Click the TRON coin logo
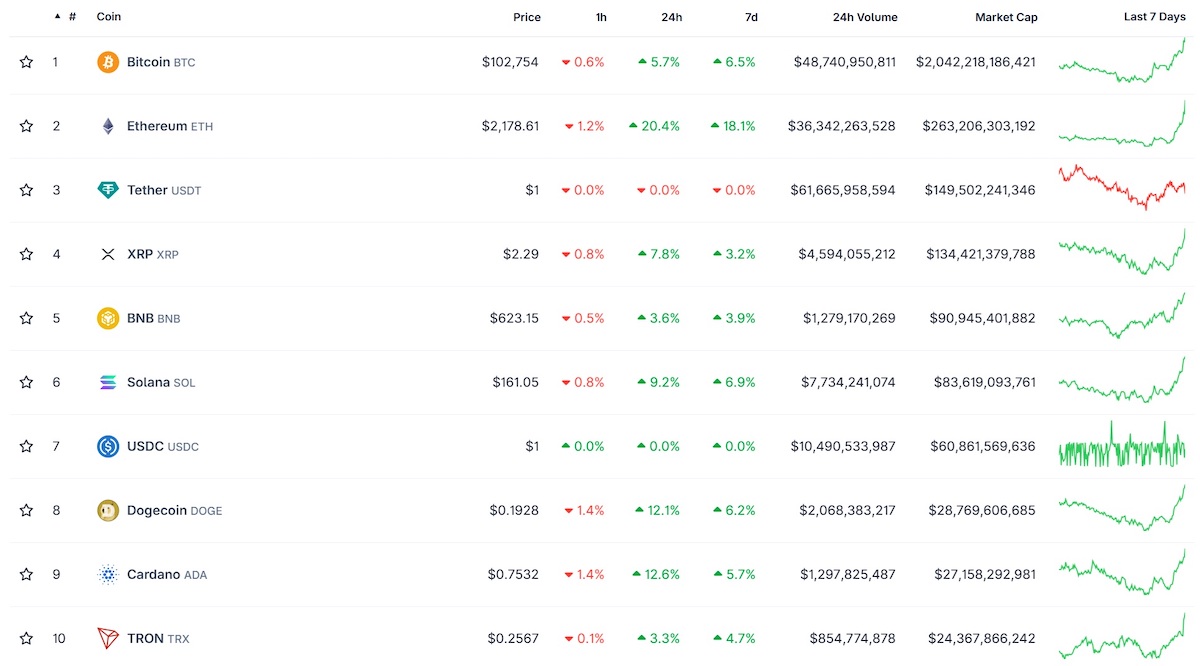Image resolution: width=1200 pixels, height=666 pixels. pyautogui.click(x=108, y=638)
